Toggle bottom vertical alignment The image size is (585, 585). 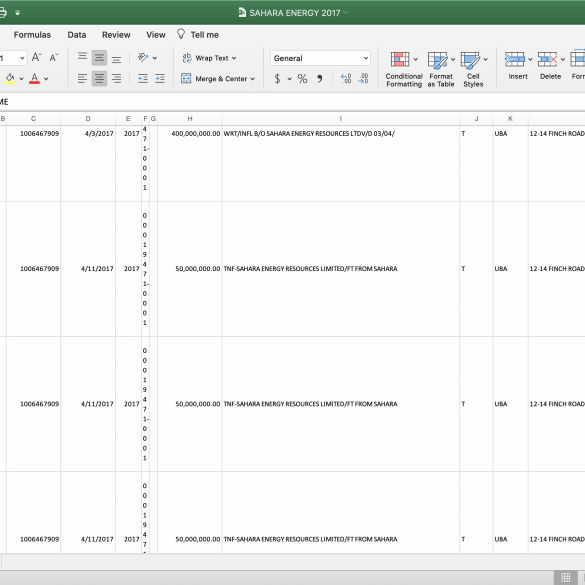click(116, 57)
